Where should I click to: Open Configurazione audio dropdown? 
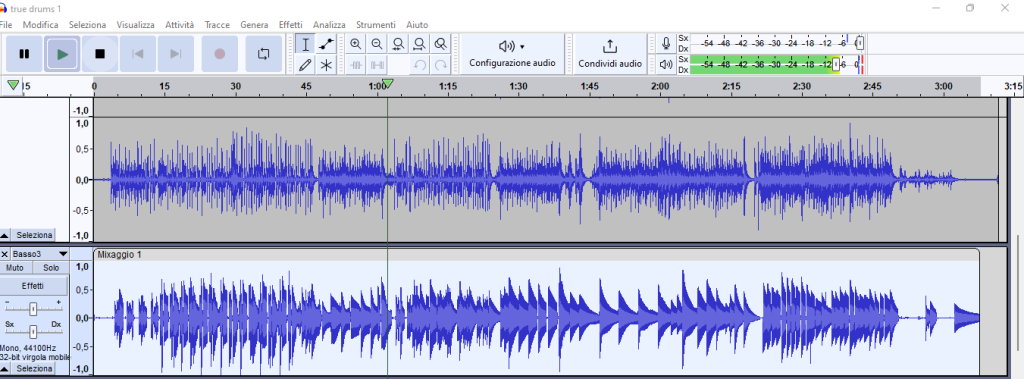(512, 54)
